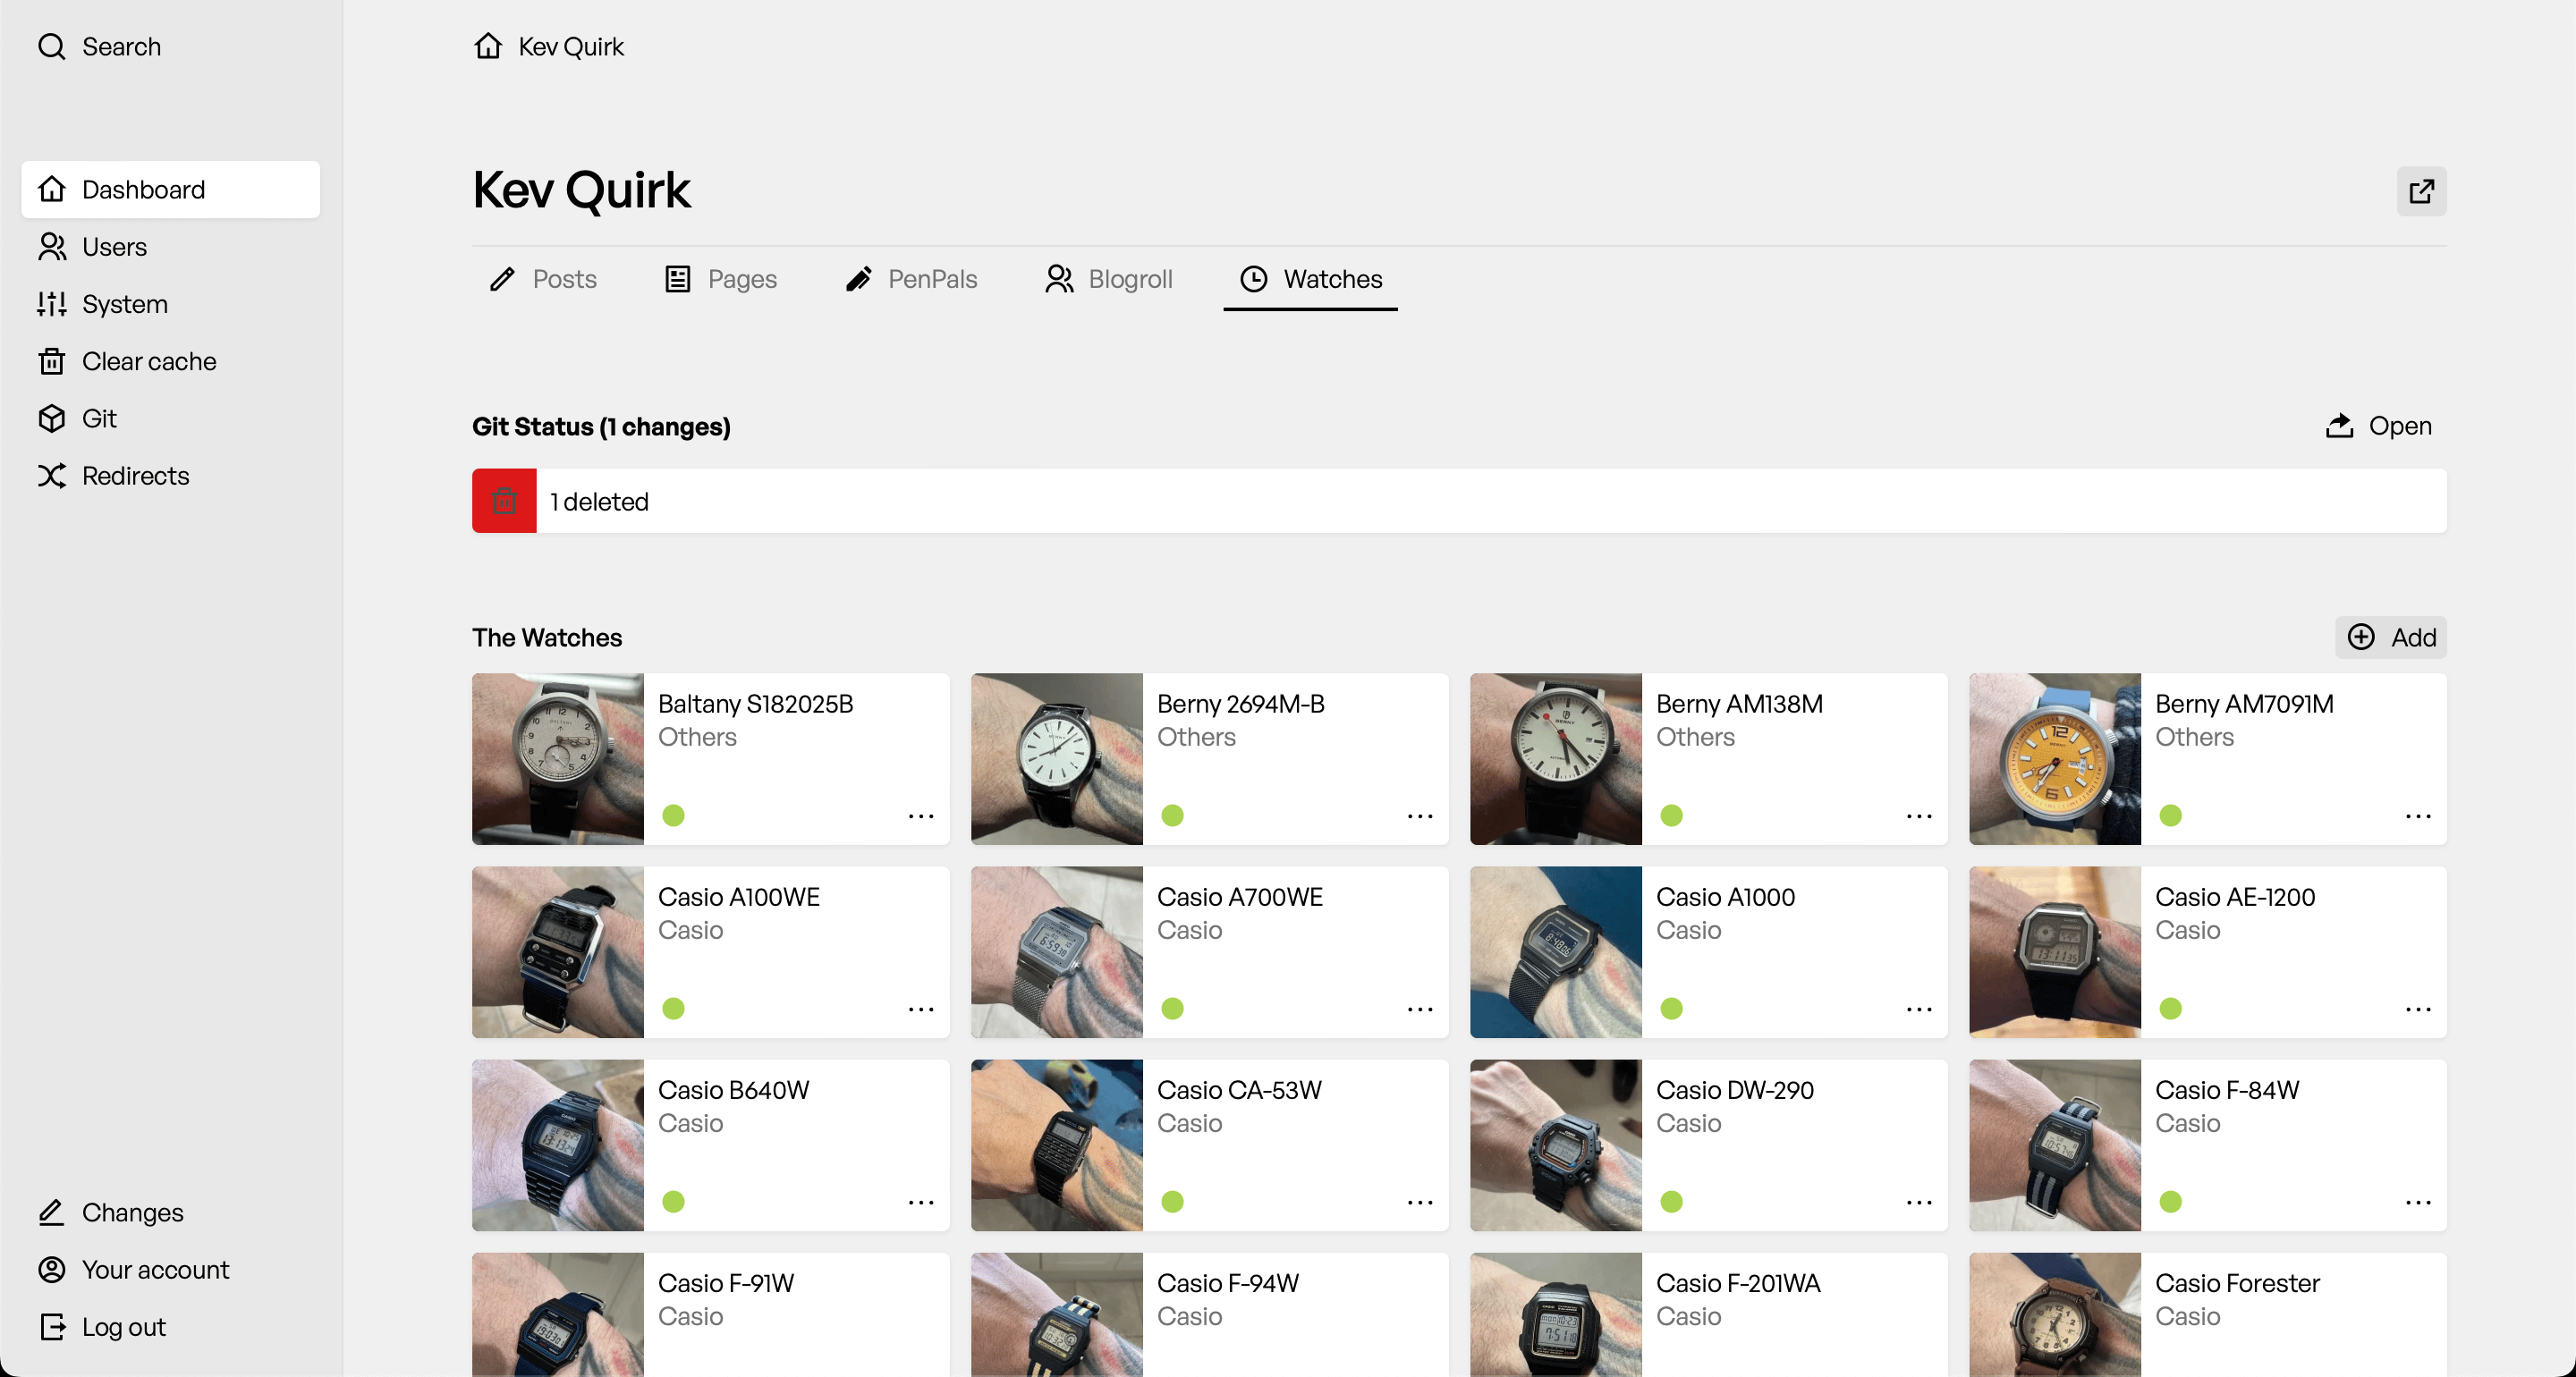Open the Blogroll tab
This screenshot has width=2576, height=1377.
click(1108, 279)
